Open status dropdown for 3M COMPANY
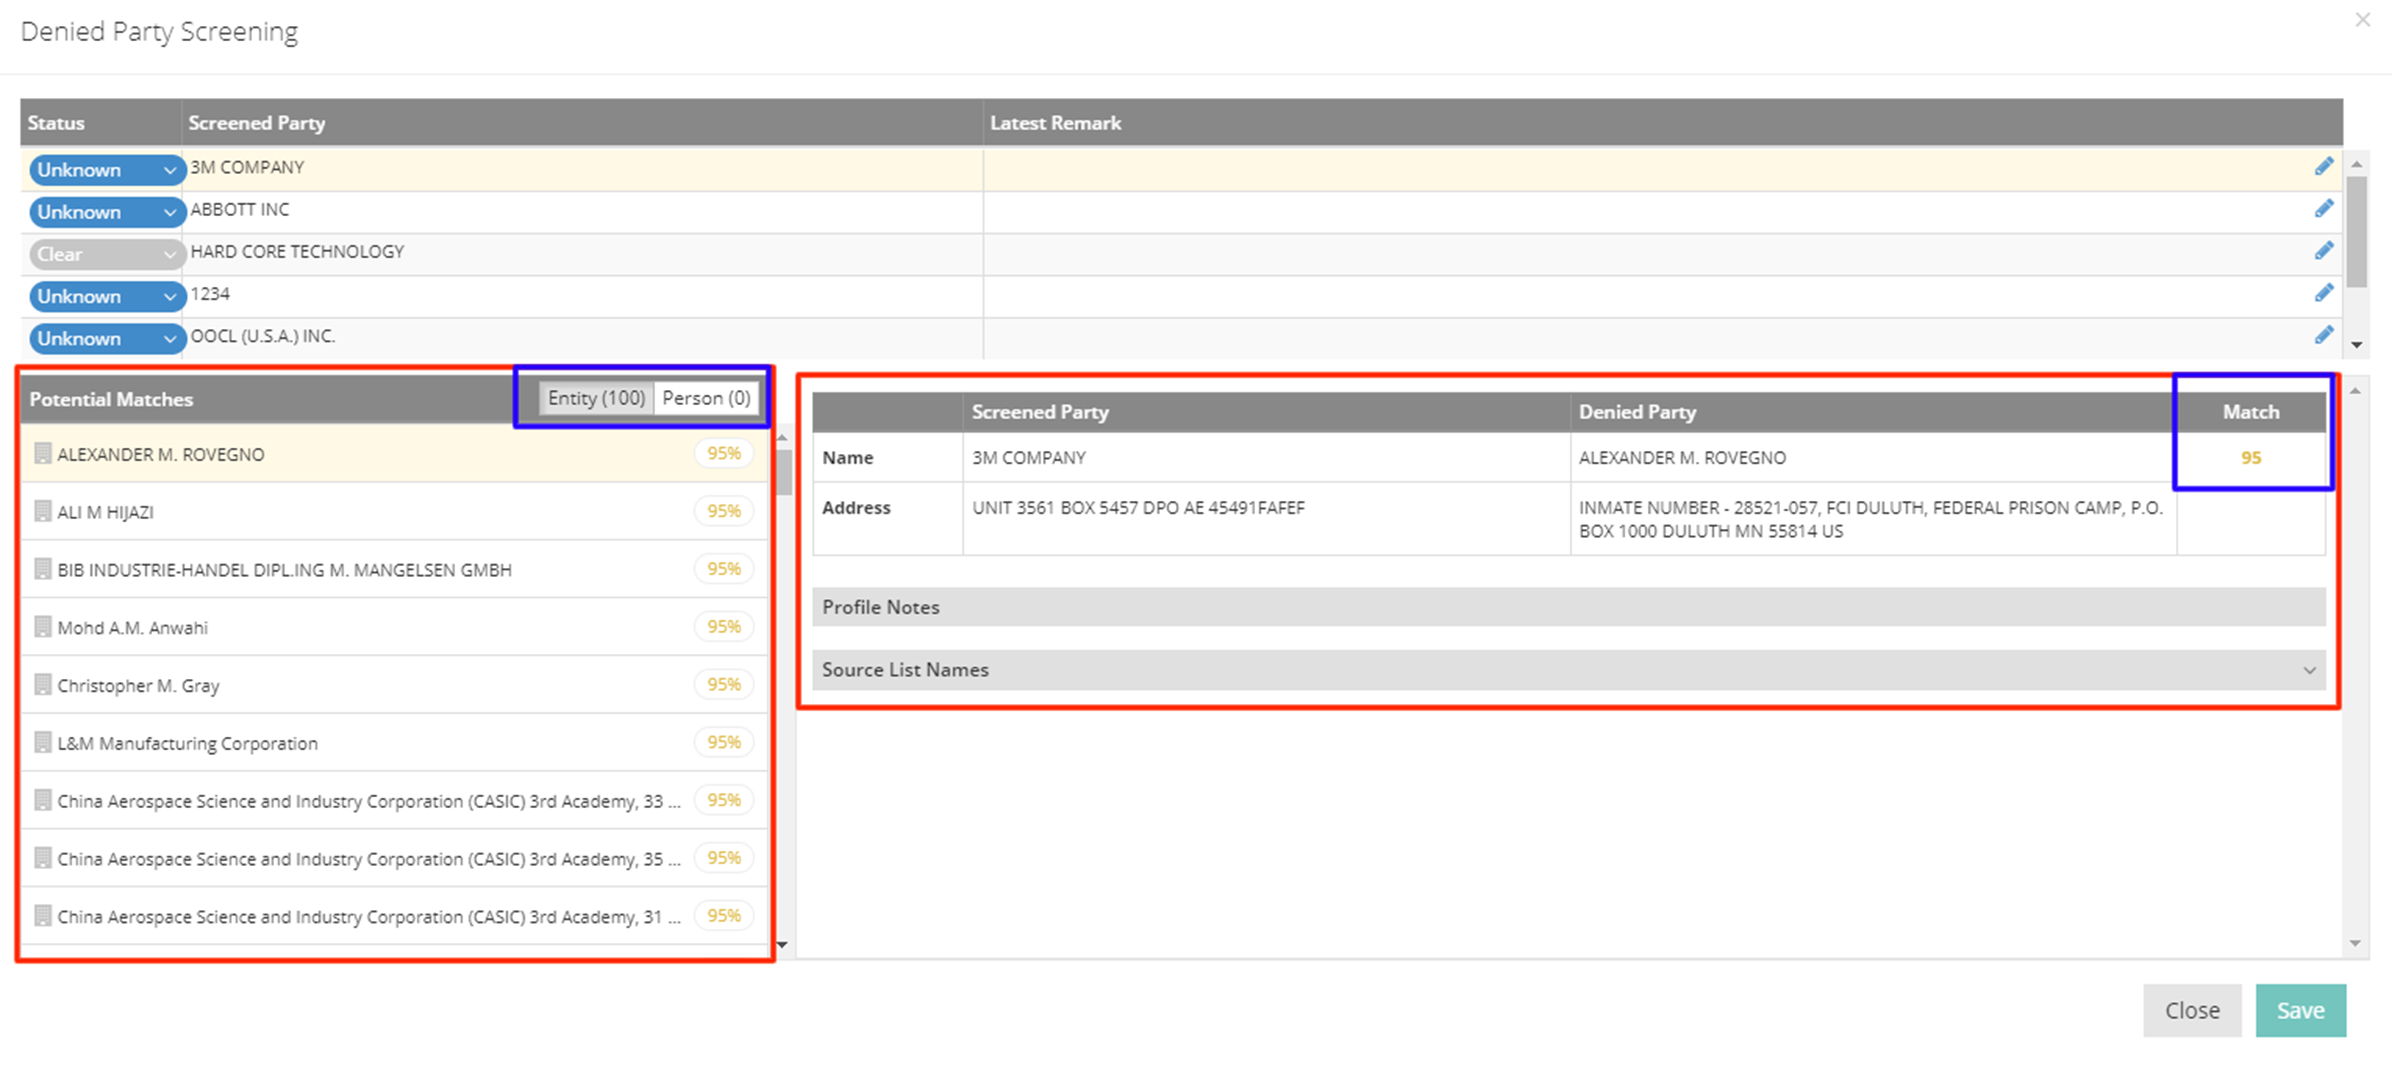 tap(105, 170)
